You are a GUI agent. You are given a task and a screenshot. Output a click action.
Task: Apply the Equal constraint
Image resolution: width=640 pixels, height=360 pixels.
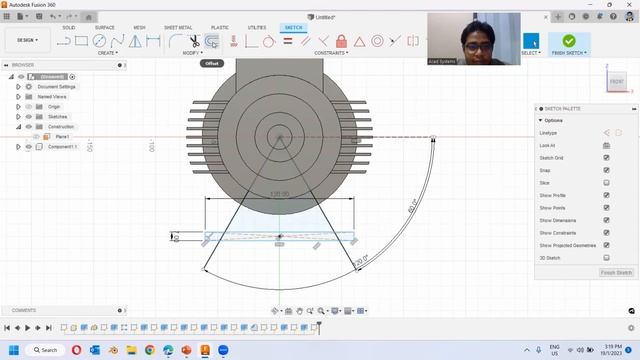coord(288,41)
